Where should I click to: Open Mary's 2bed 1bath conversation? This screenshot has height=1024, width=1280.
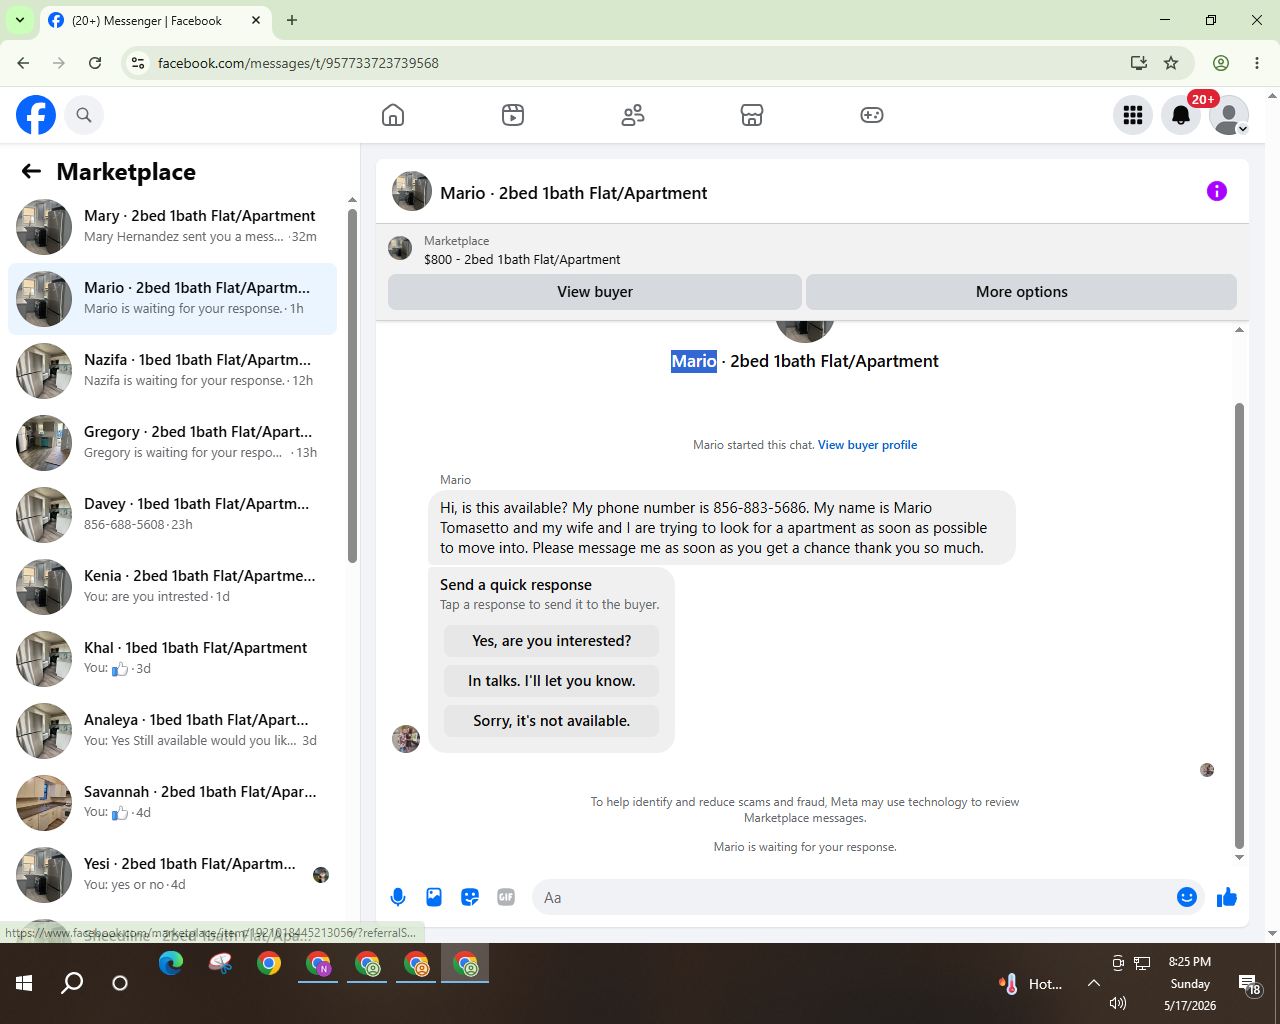(x=172, y=227)
